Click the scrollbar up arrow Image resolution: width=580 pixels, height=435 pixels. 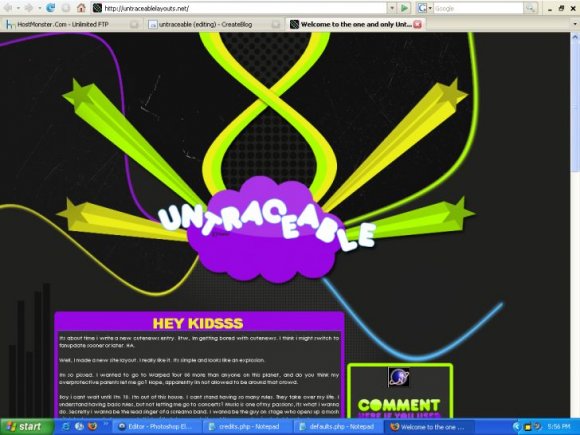(x=576, y=37)
